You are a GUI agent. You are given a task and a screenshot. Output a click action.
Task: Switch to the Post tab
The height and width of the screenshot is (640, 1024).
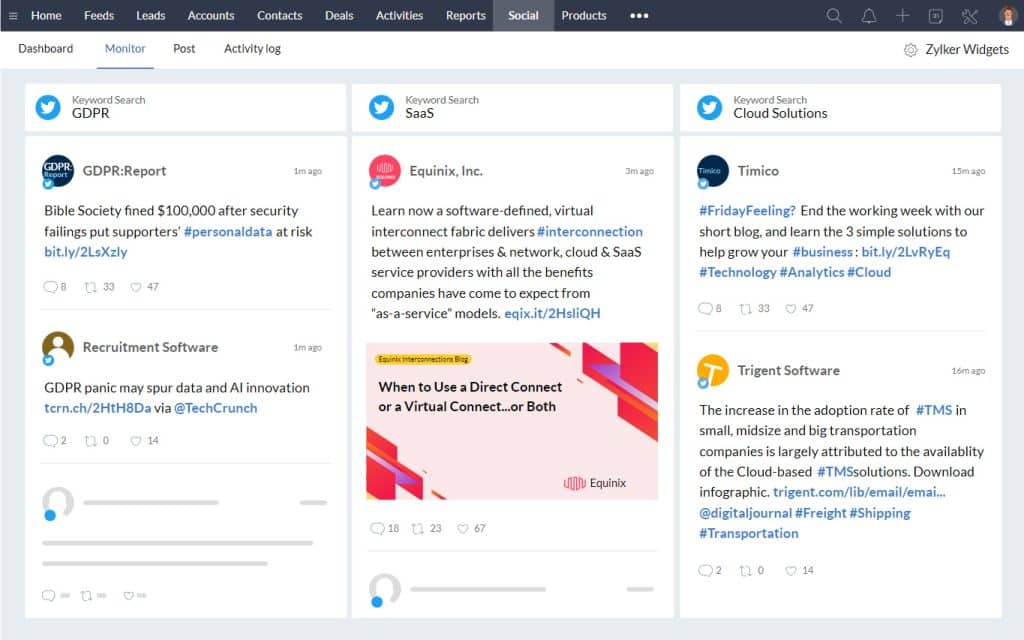coord(184,48)
